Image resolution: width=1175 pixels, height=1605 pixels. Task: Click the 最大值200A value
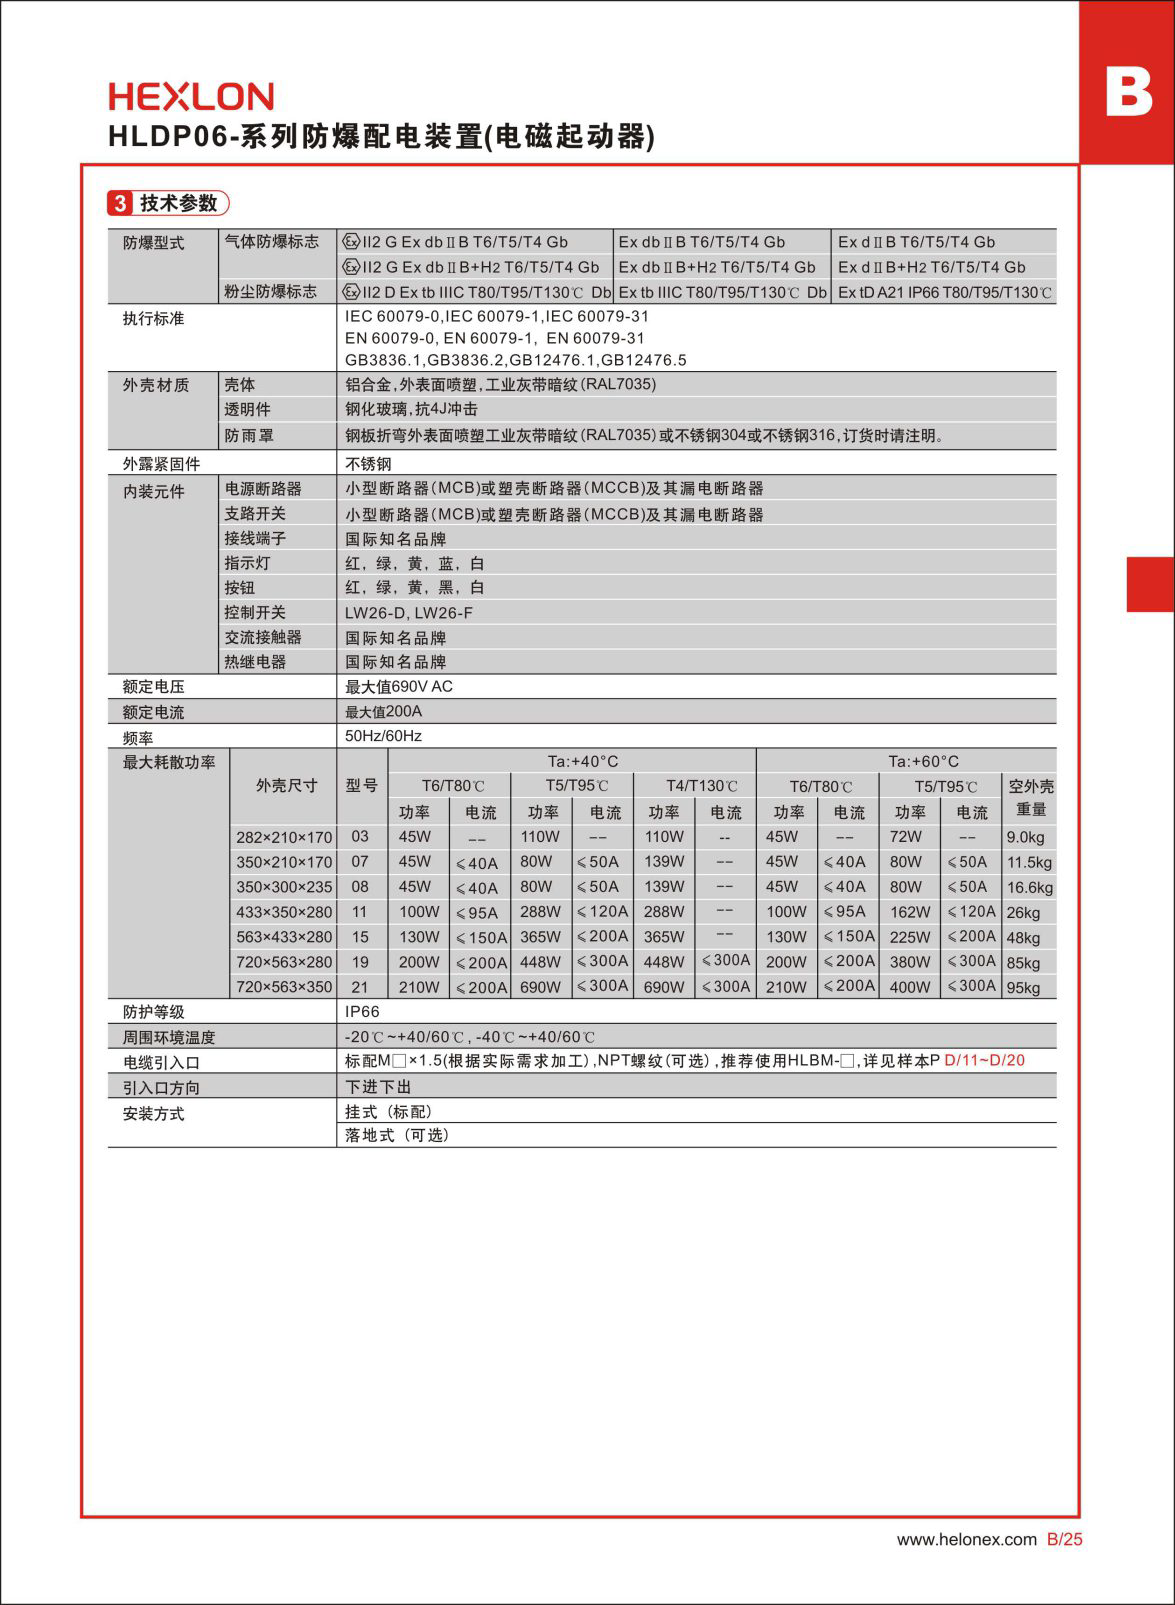pos(384,712)
